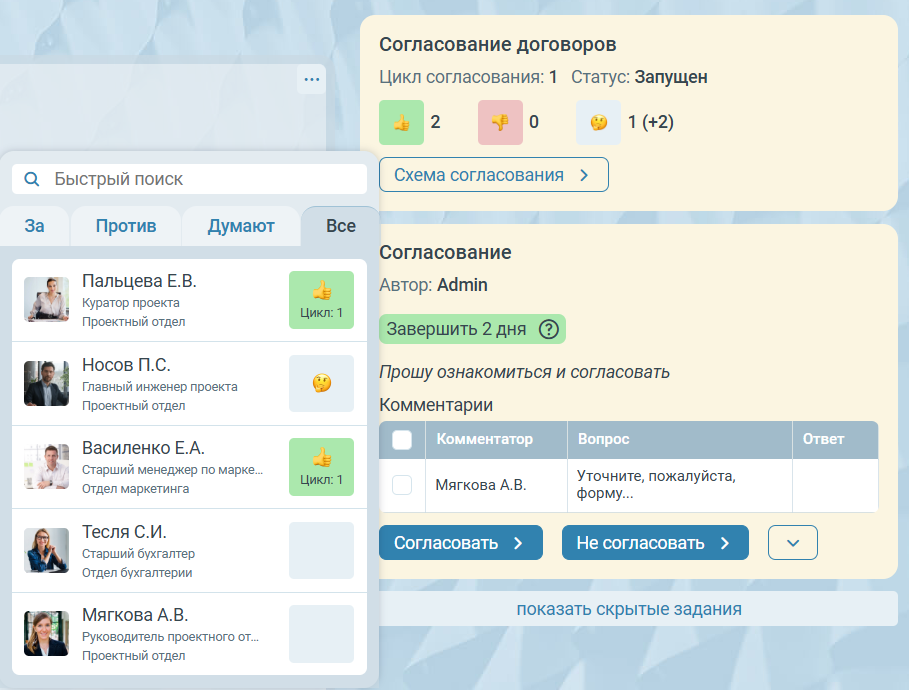Viewport: 909px width, 690px height.
Task: Check the box for Мягкова А.В. comment
Action: pyautogui.click(x=402, y=485)
